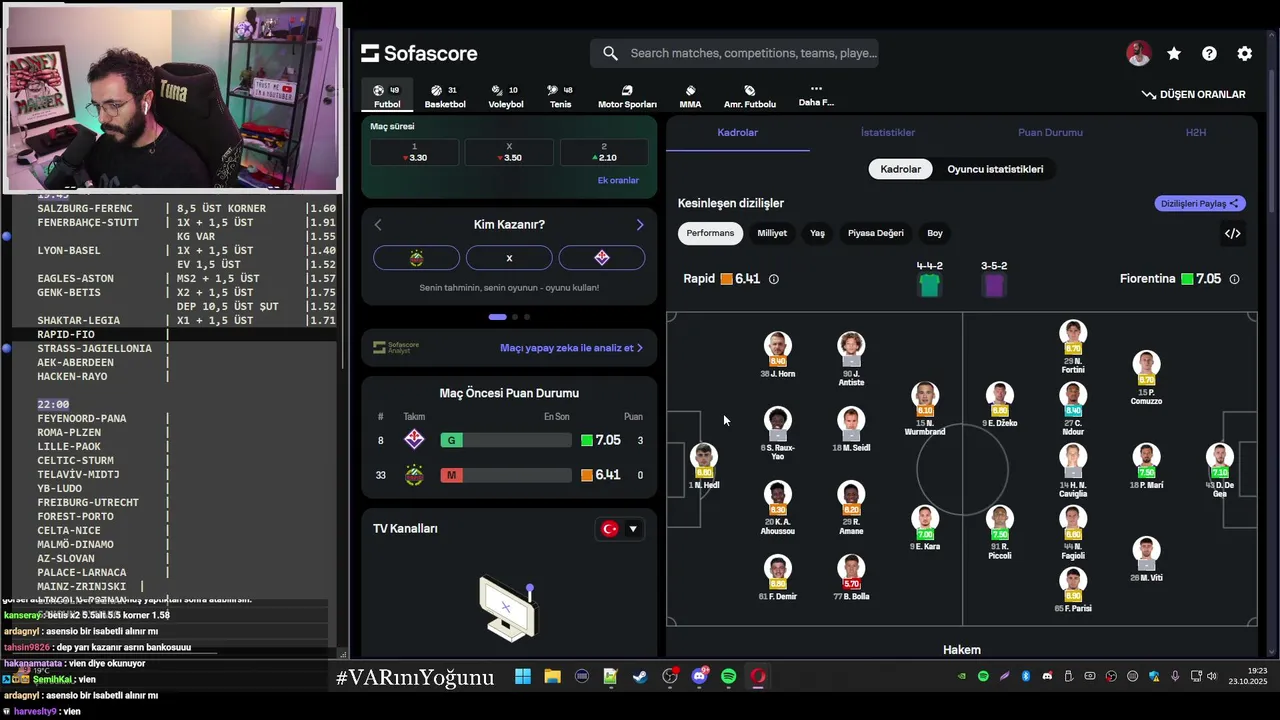The height and width of the screenshot is (720, 1280).
Task: Open Discord from the taskbar
Action: [699, 677]
